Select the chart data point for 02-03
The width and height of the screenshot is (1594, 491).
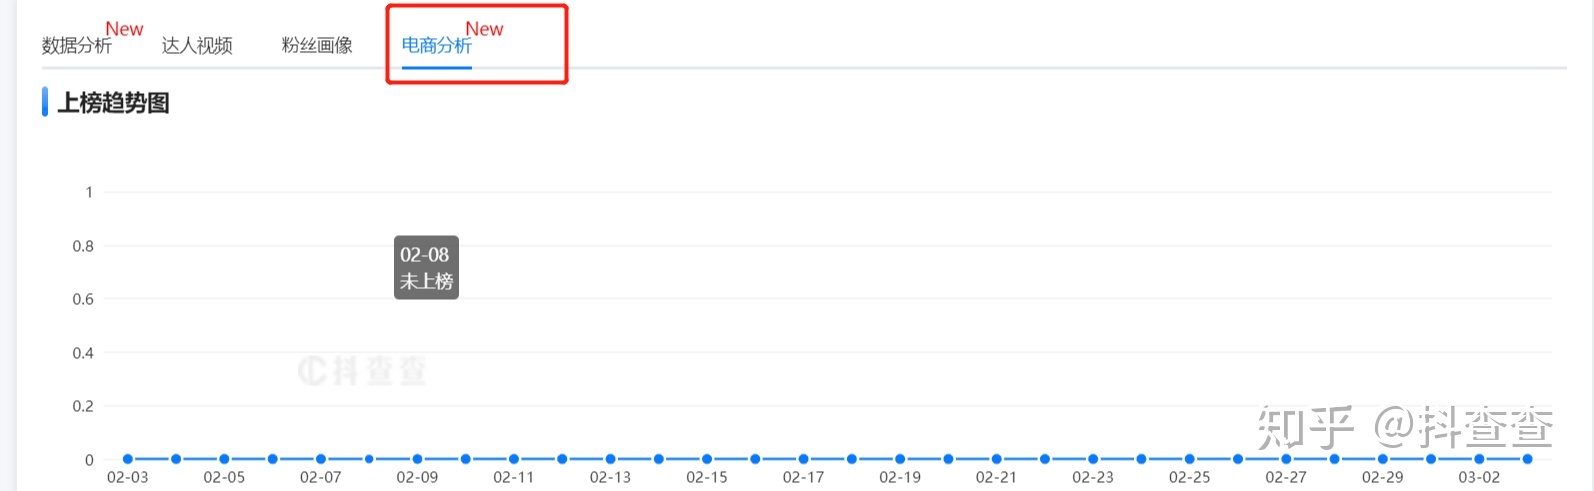click(x=128, y=459)
